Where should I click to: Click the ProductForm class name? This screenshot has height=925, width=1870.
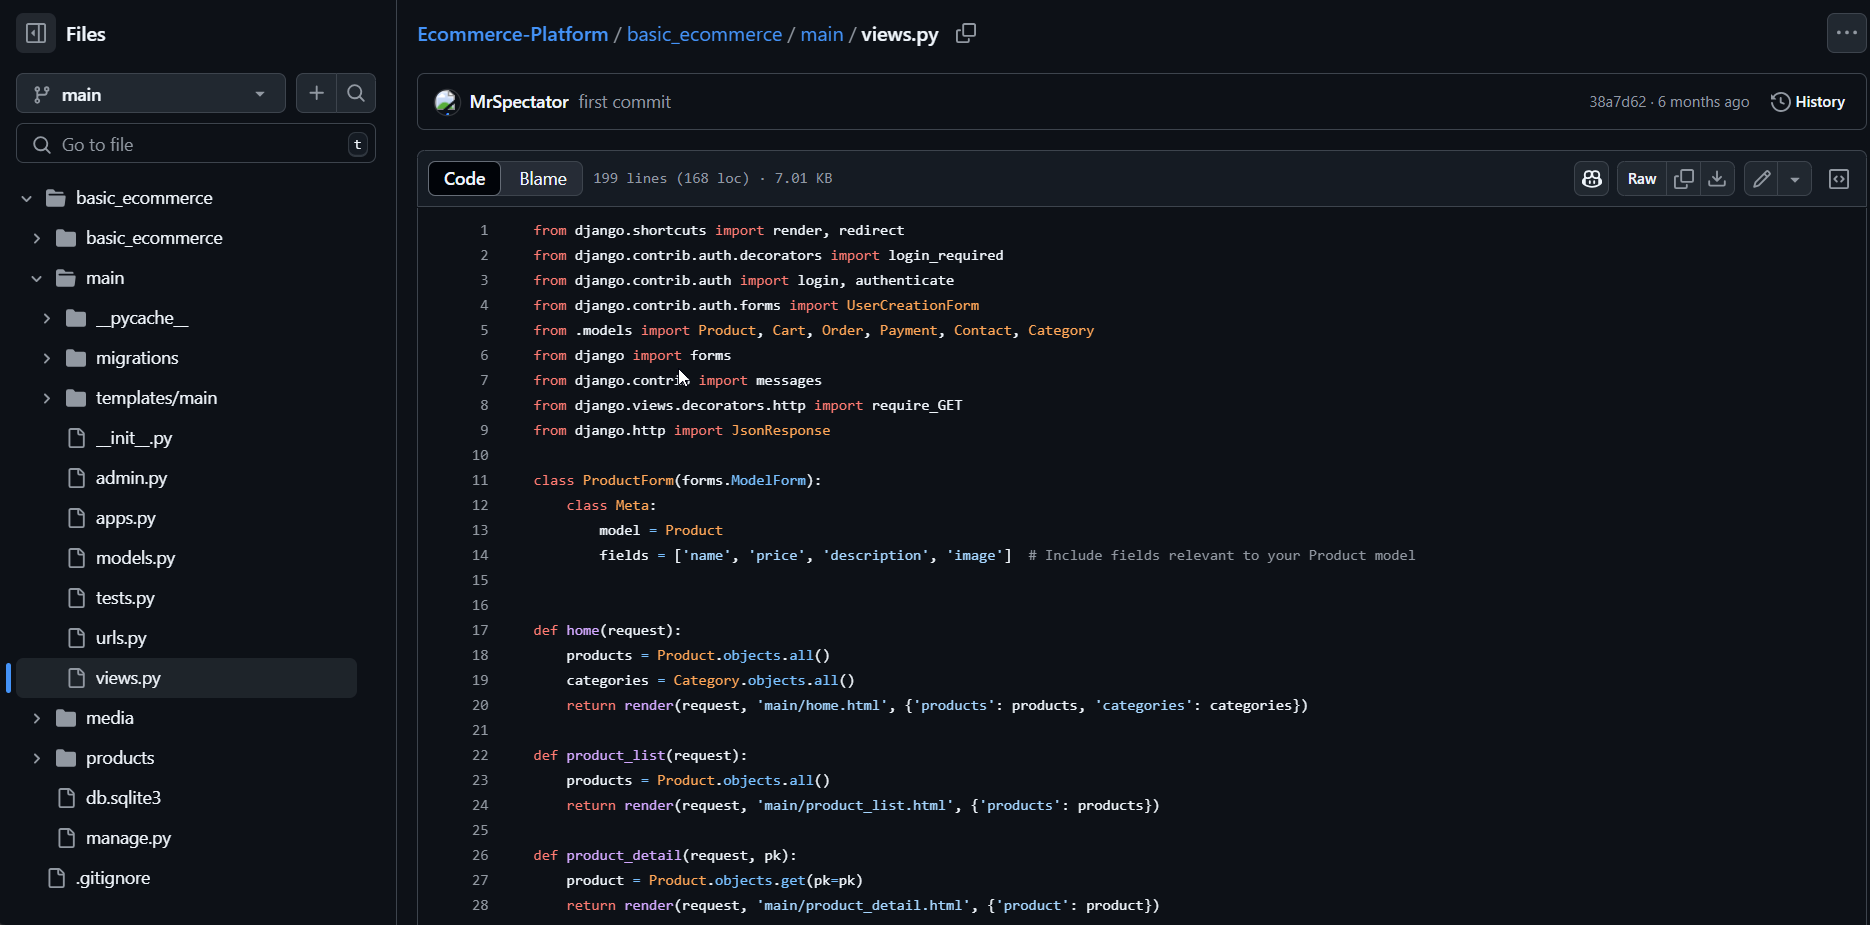tap(628, 480)
